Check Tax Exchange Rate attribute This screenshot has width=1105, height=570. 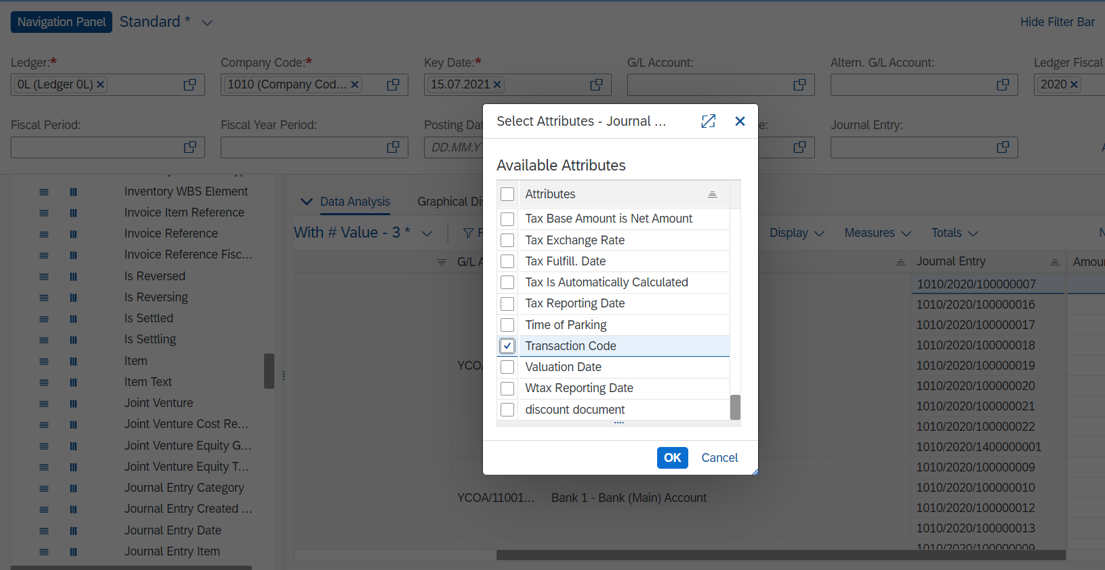pyautogui.click(x=507, y=240)
